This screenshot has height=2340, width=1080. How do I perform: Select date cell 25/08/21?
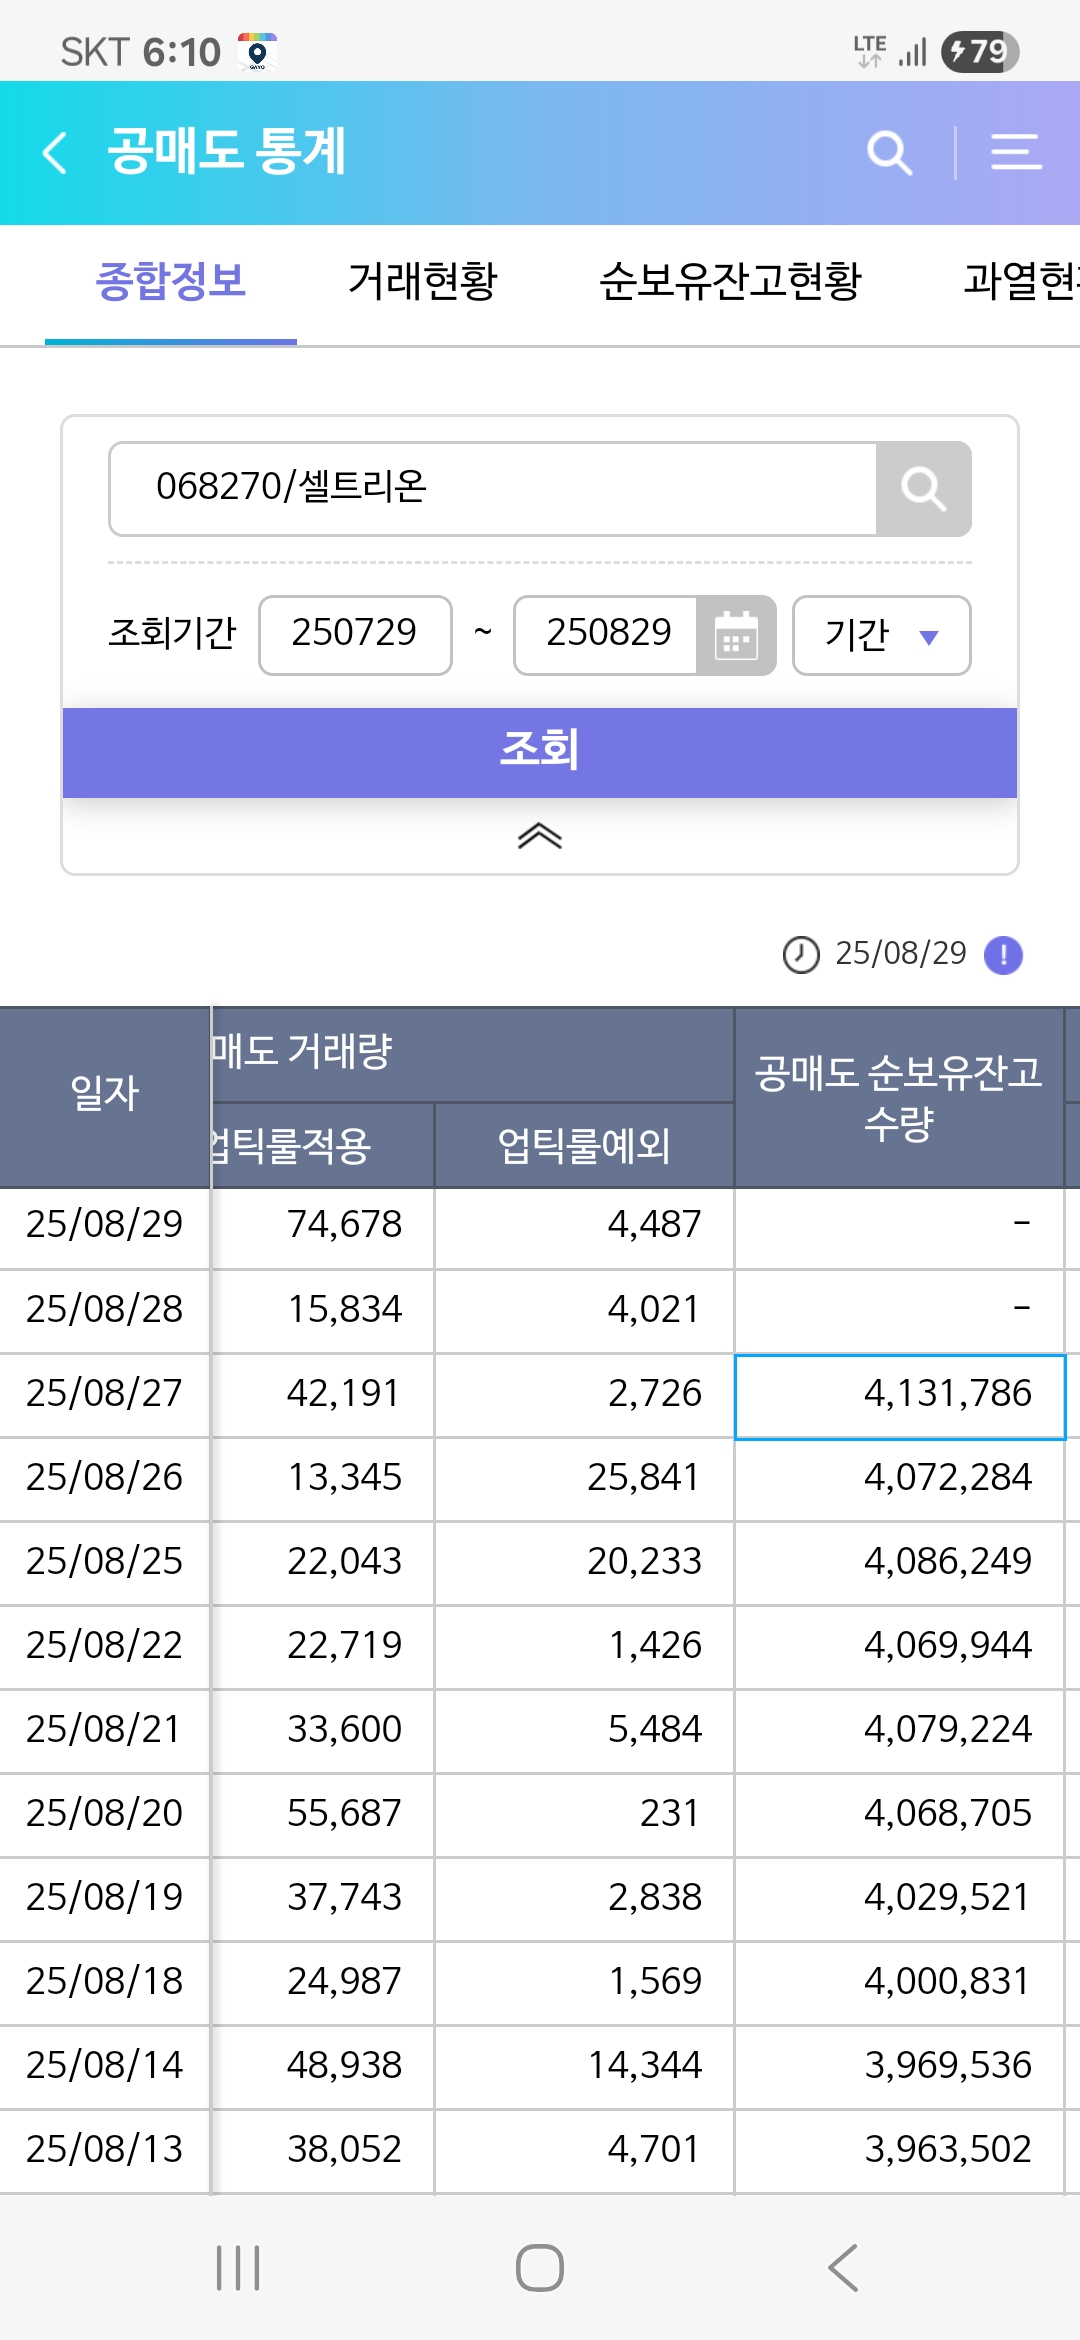click(105, 1730)
